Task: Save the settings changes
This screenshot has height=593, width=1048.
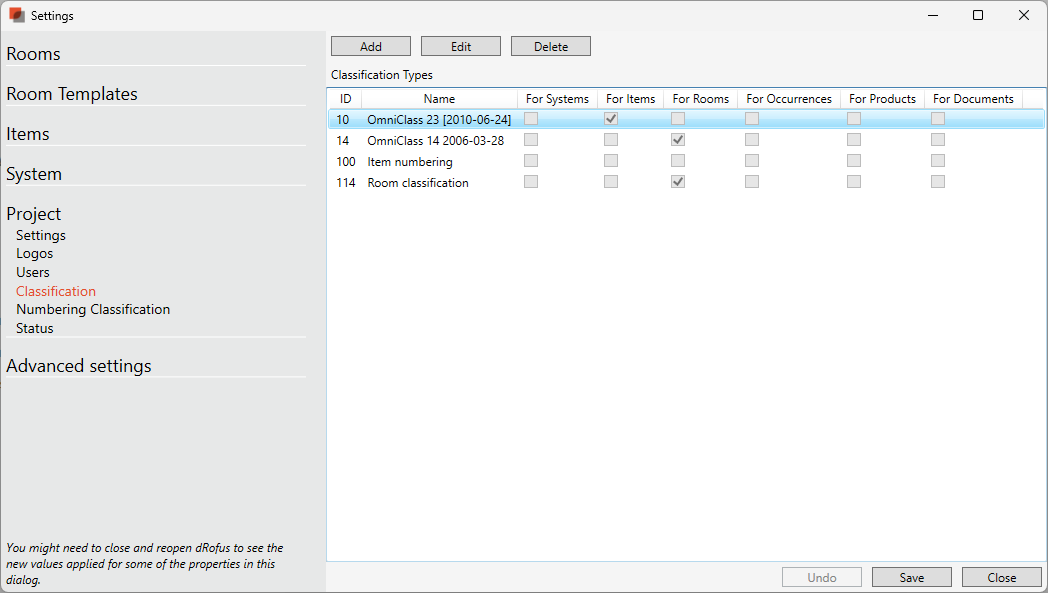Action: pyautogui.click(x=911, y=577)
